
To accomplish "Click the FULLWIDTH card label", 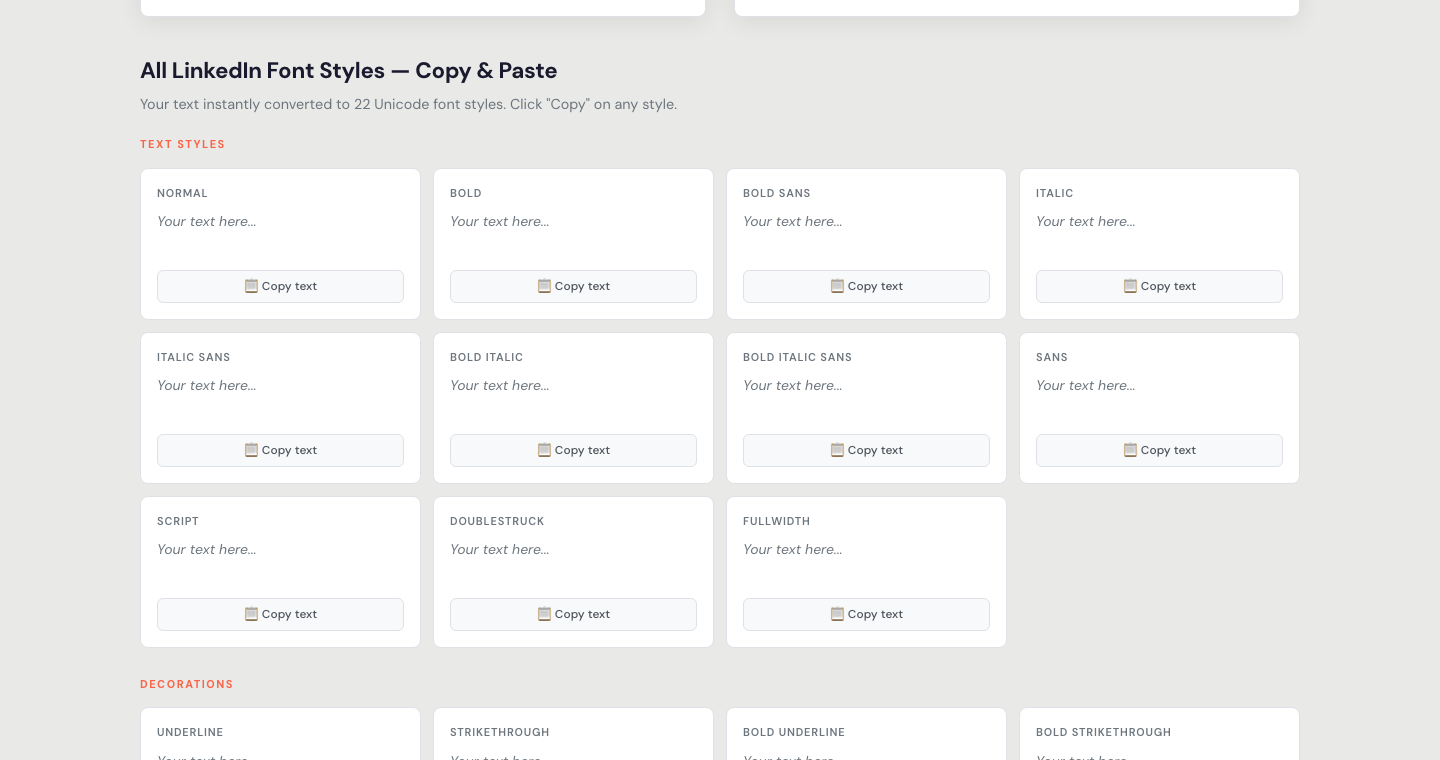I will [777, 521].
